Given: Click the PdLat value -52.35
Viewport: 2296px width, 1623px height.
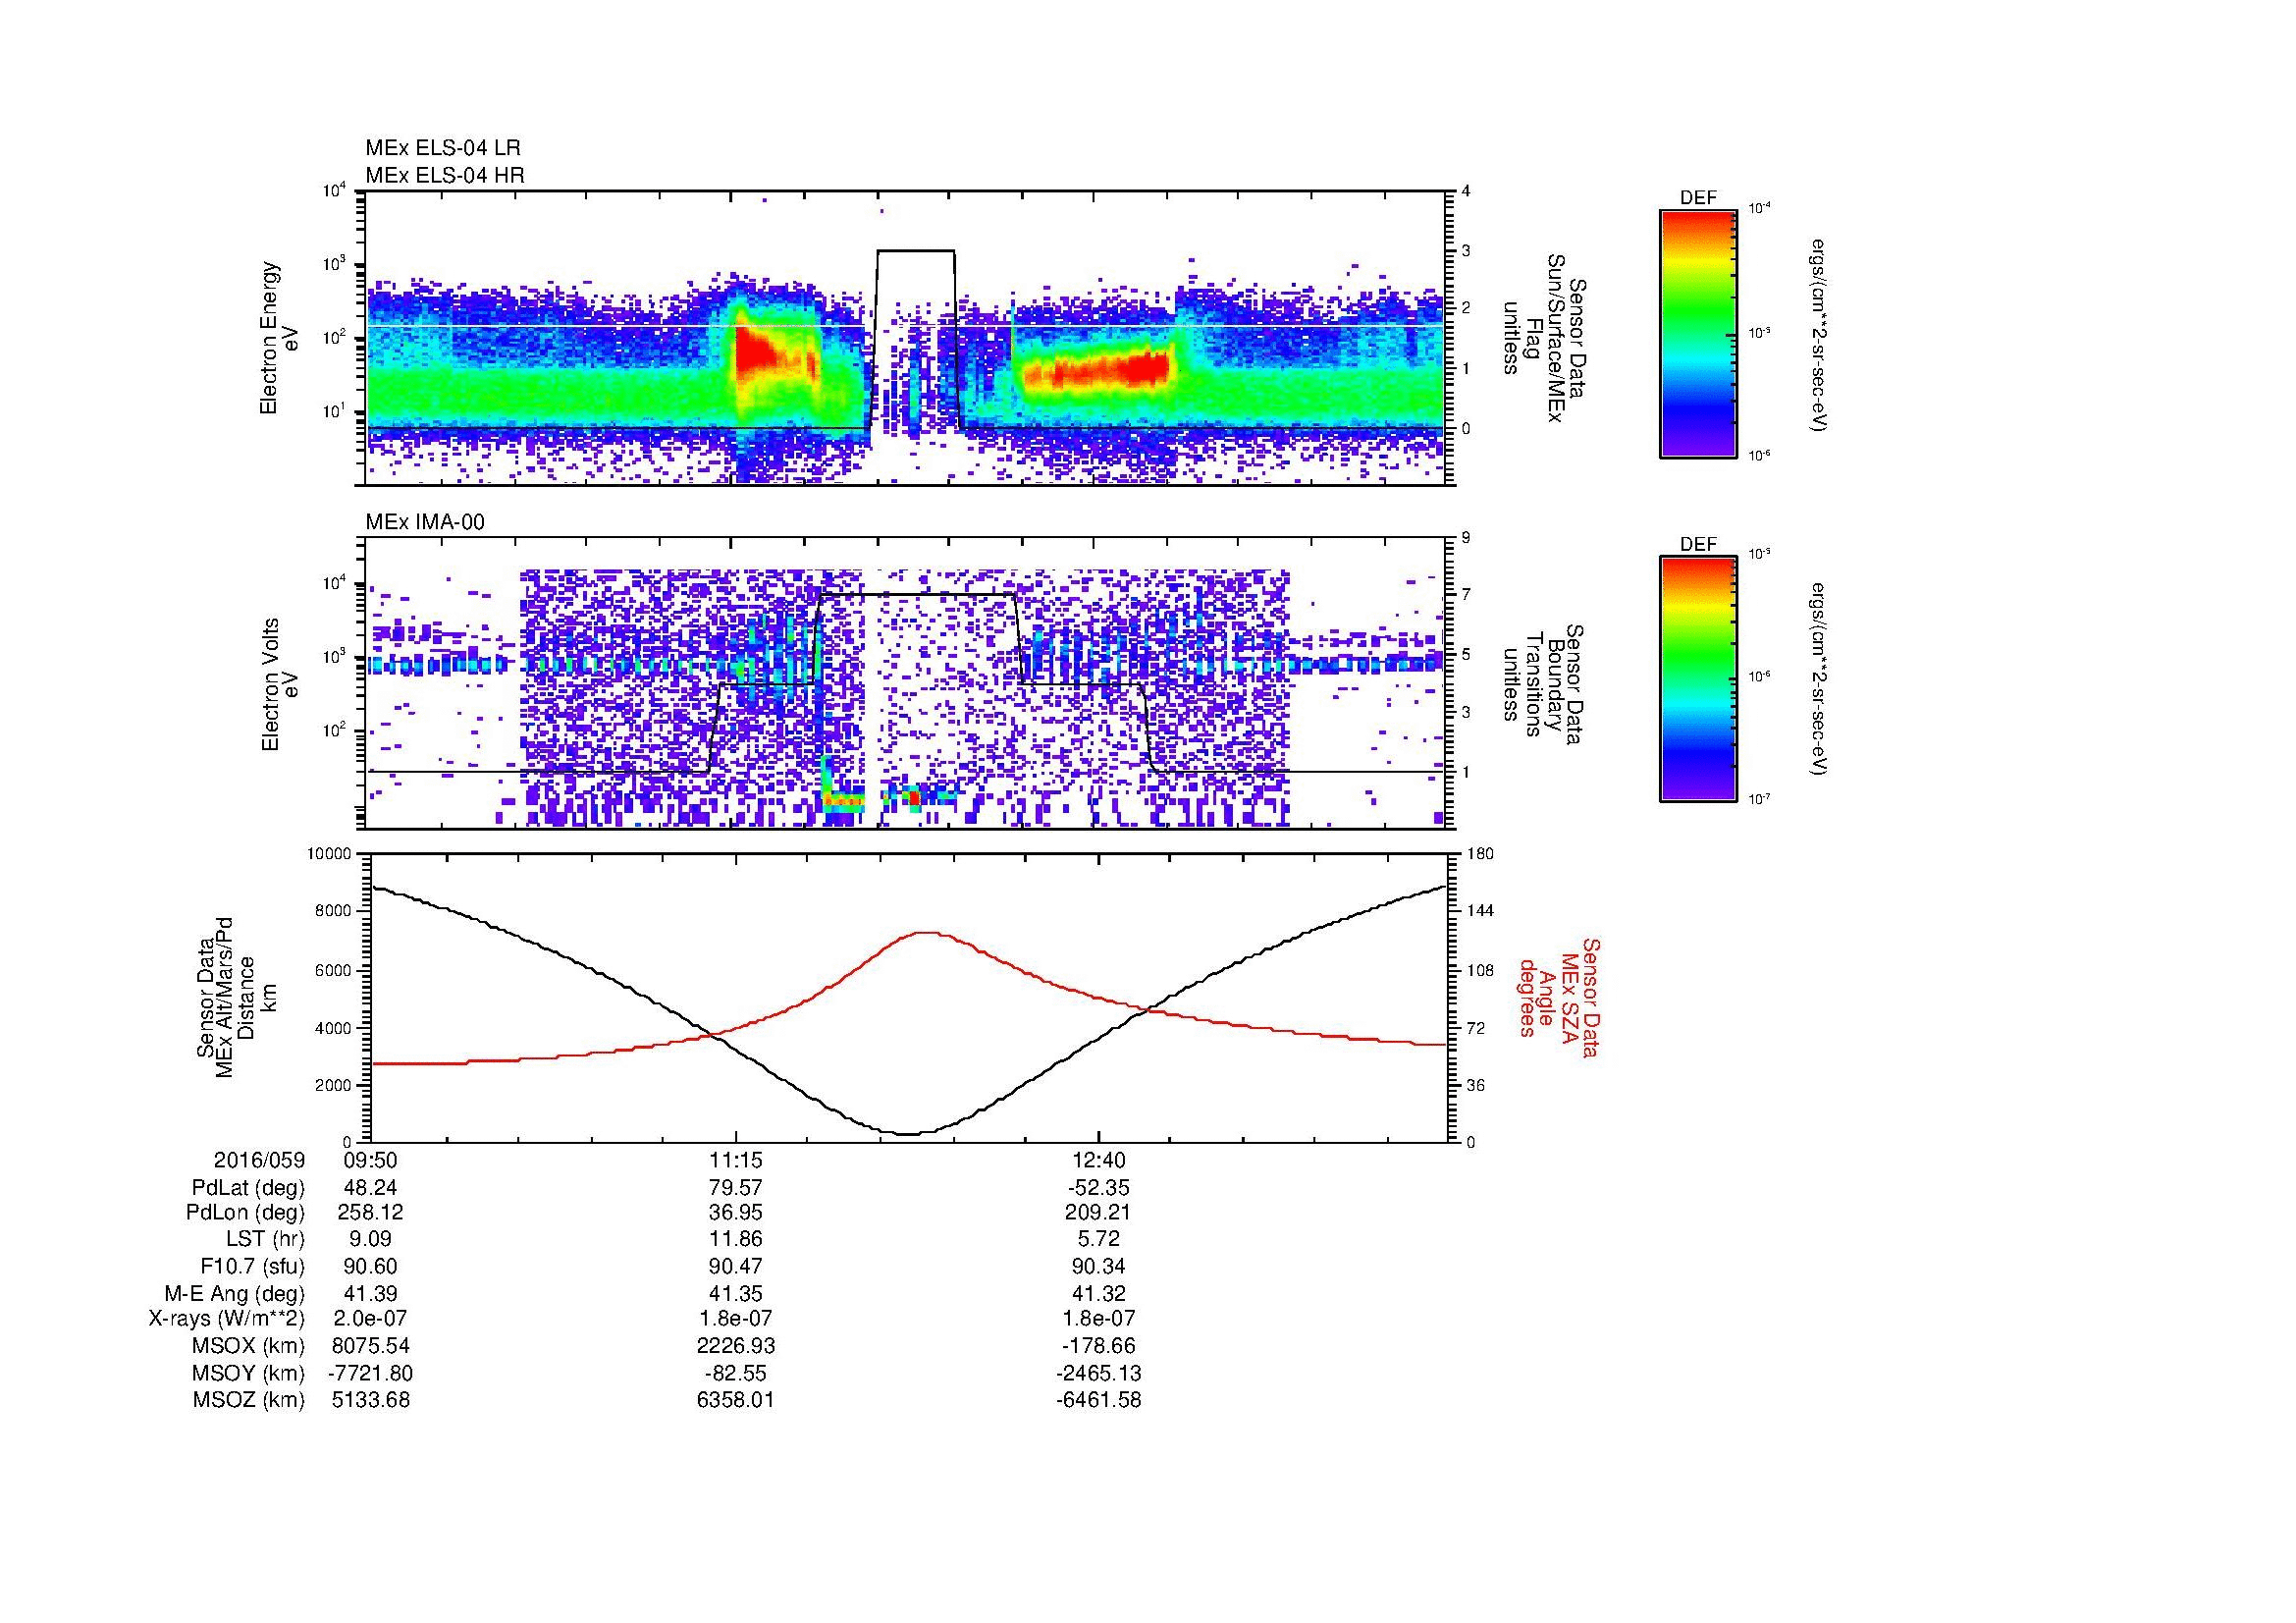Looking at the screenshot, I should (x=1098, y=1187).
